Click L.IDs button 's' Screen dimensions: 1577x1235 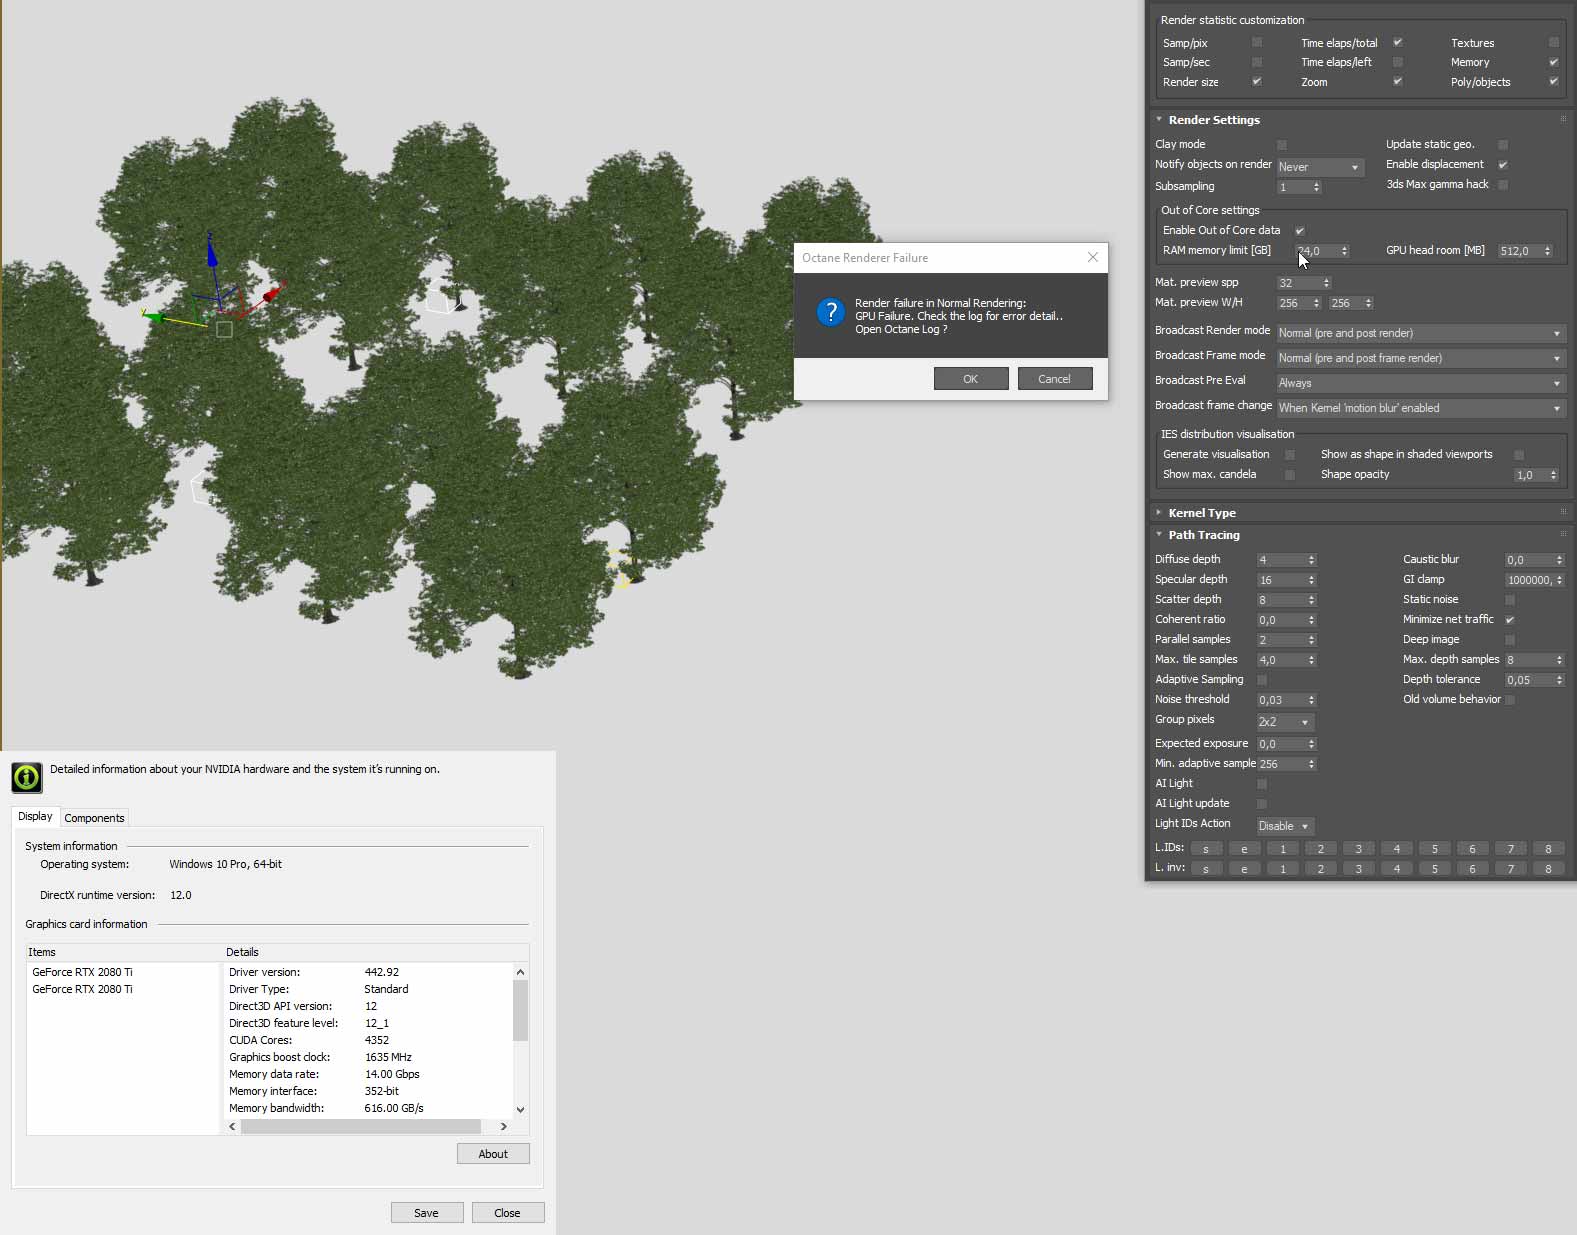(1206, 849)
